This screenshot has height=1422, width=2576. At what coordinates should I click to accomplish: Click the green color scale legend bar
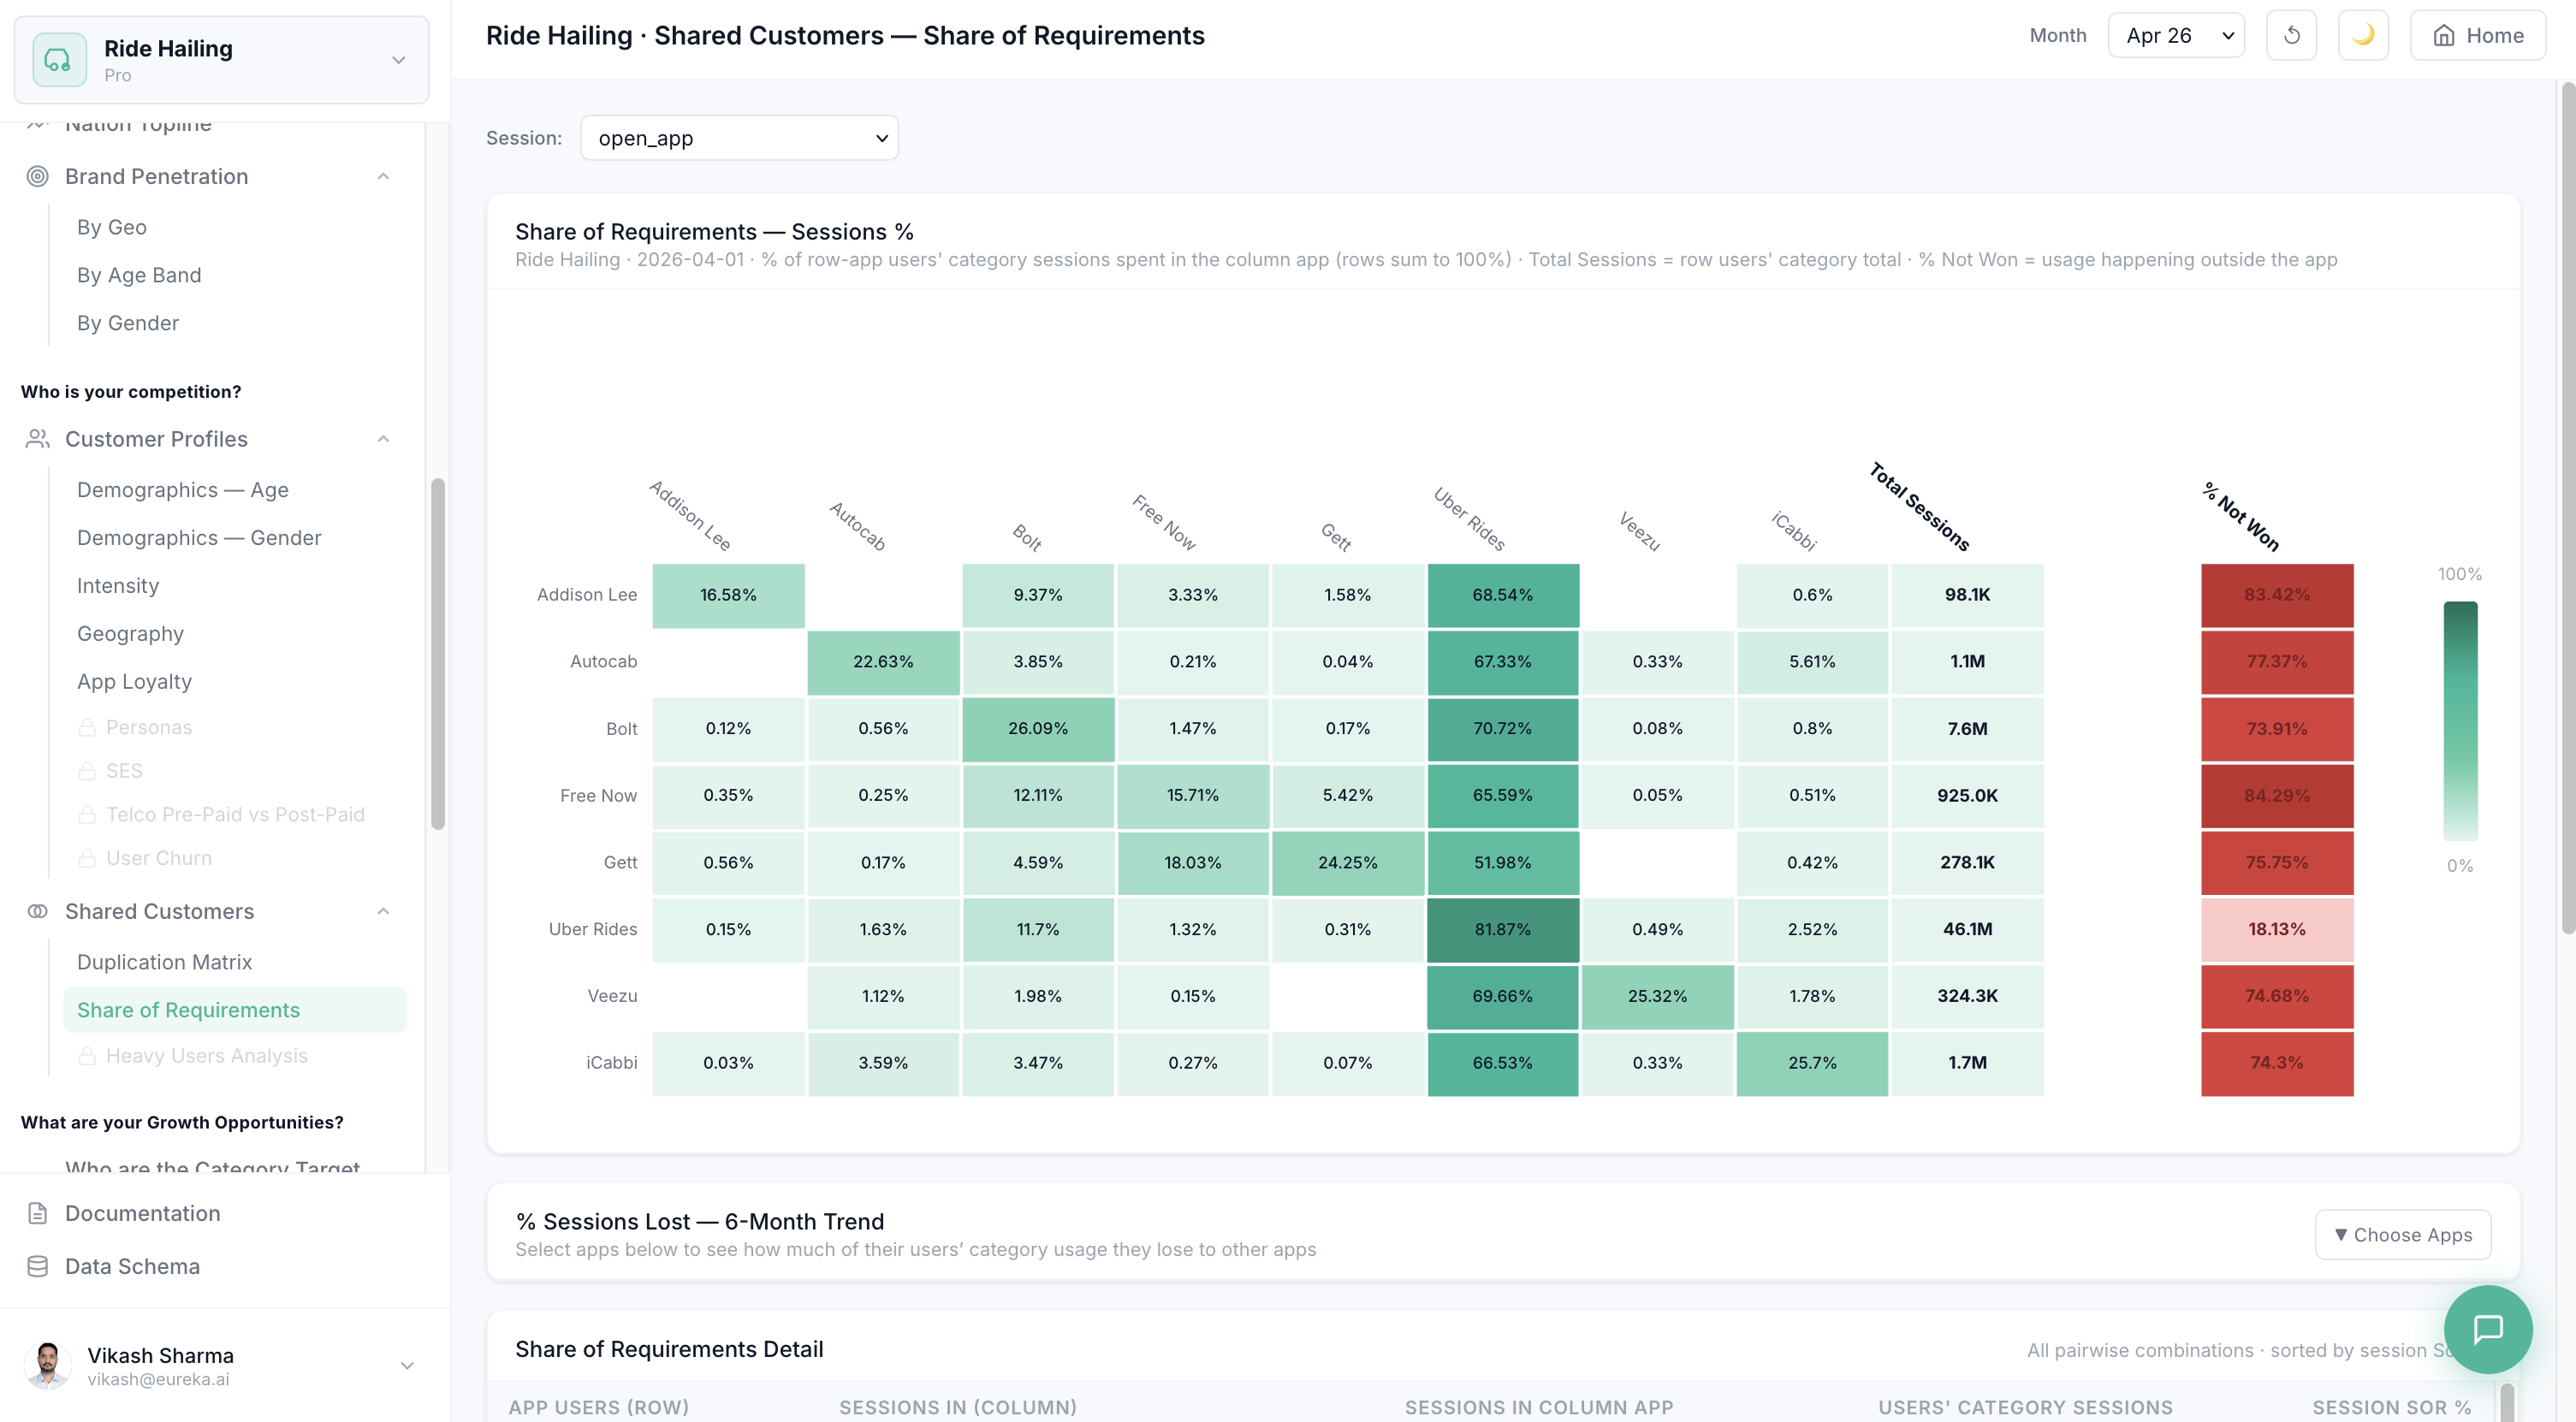tap(2460, 720)
